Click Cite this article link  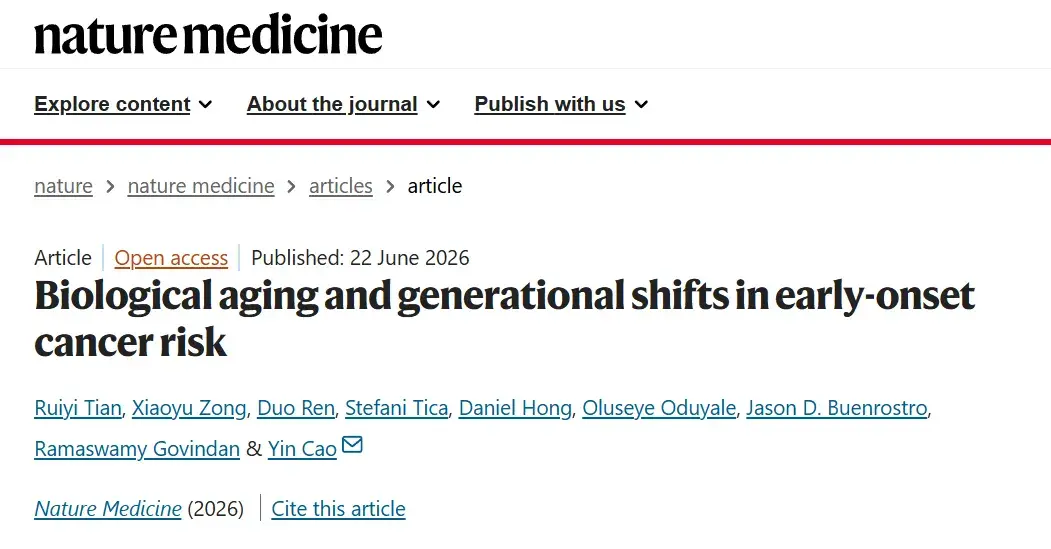[338, 509]
